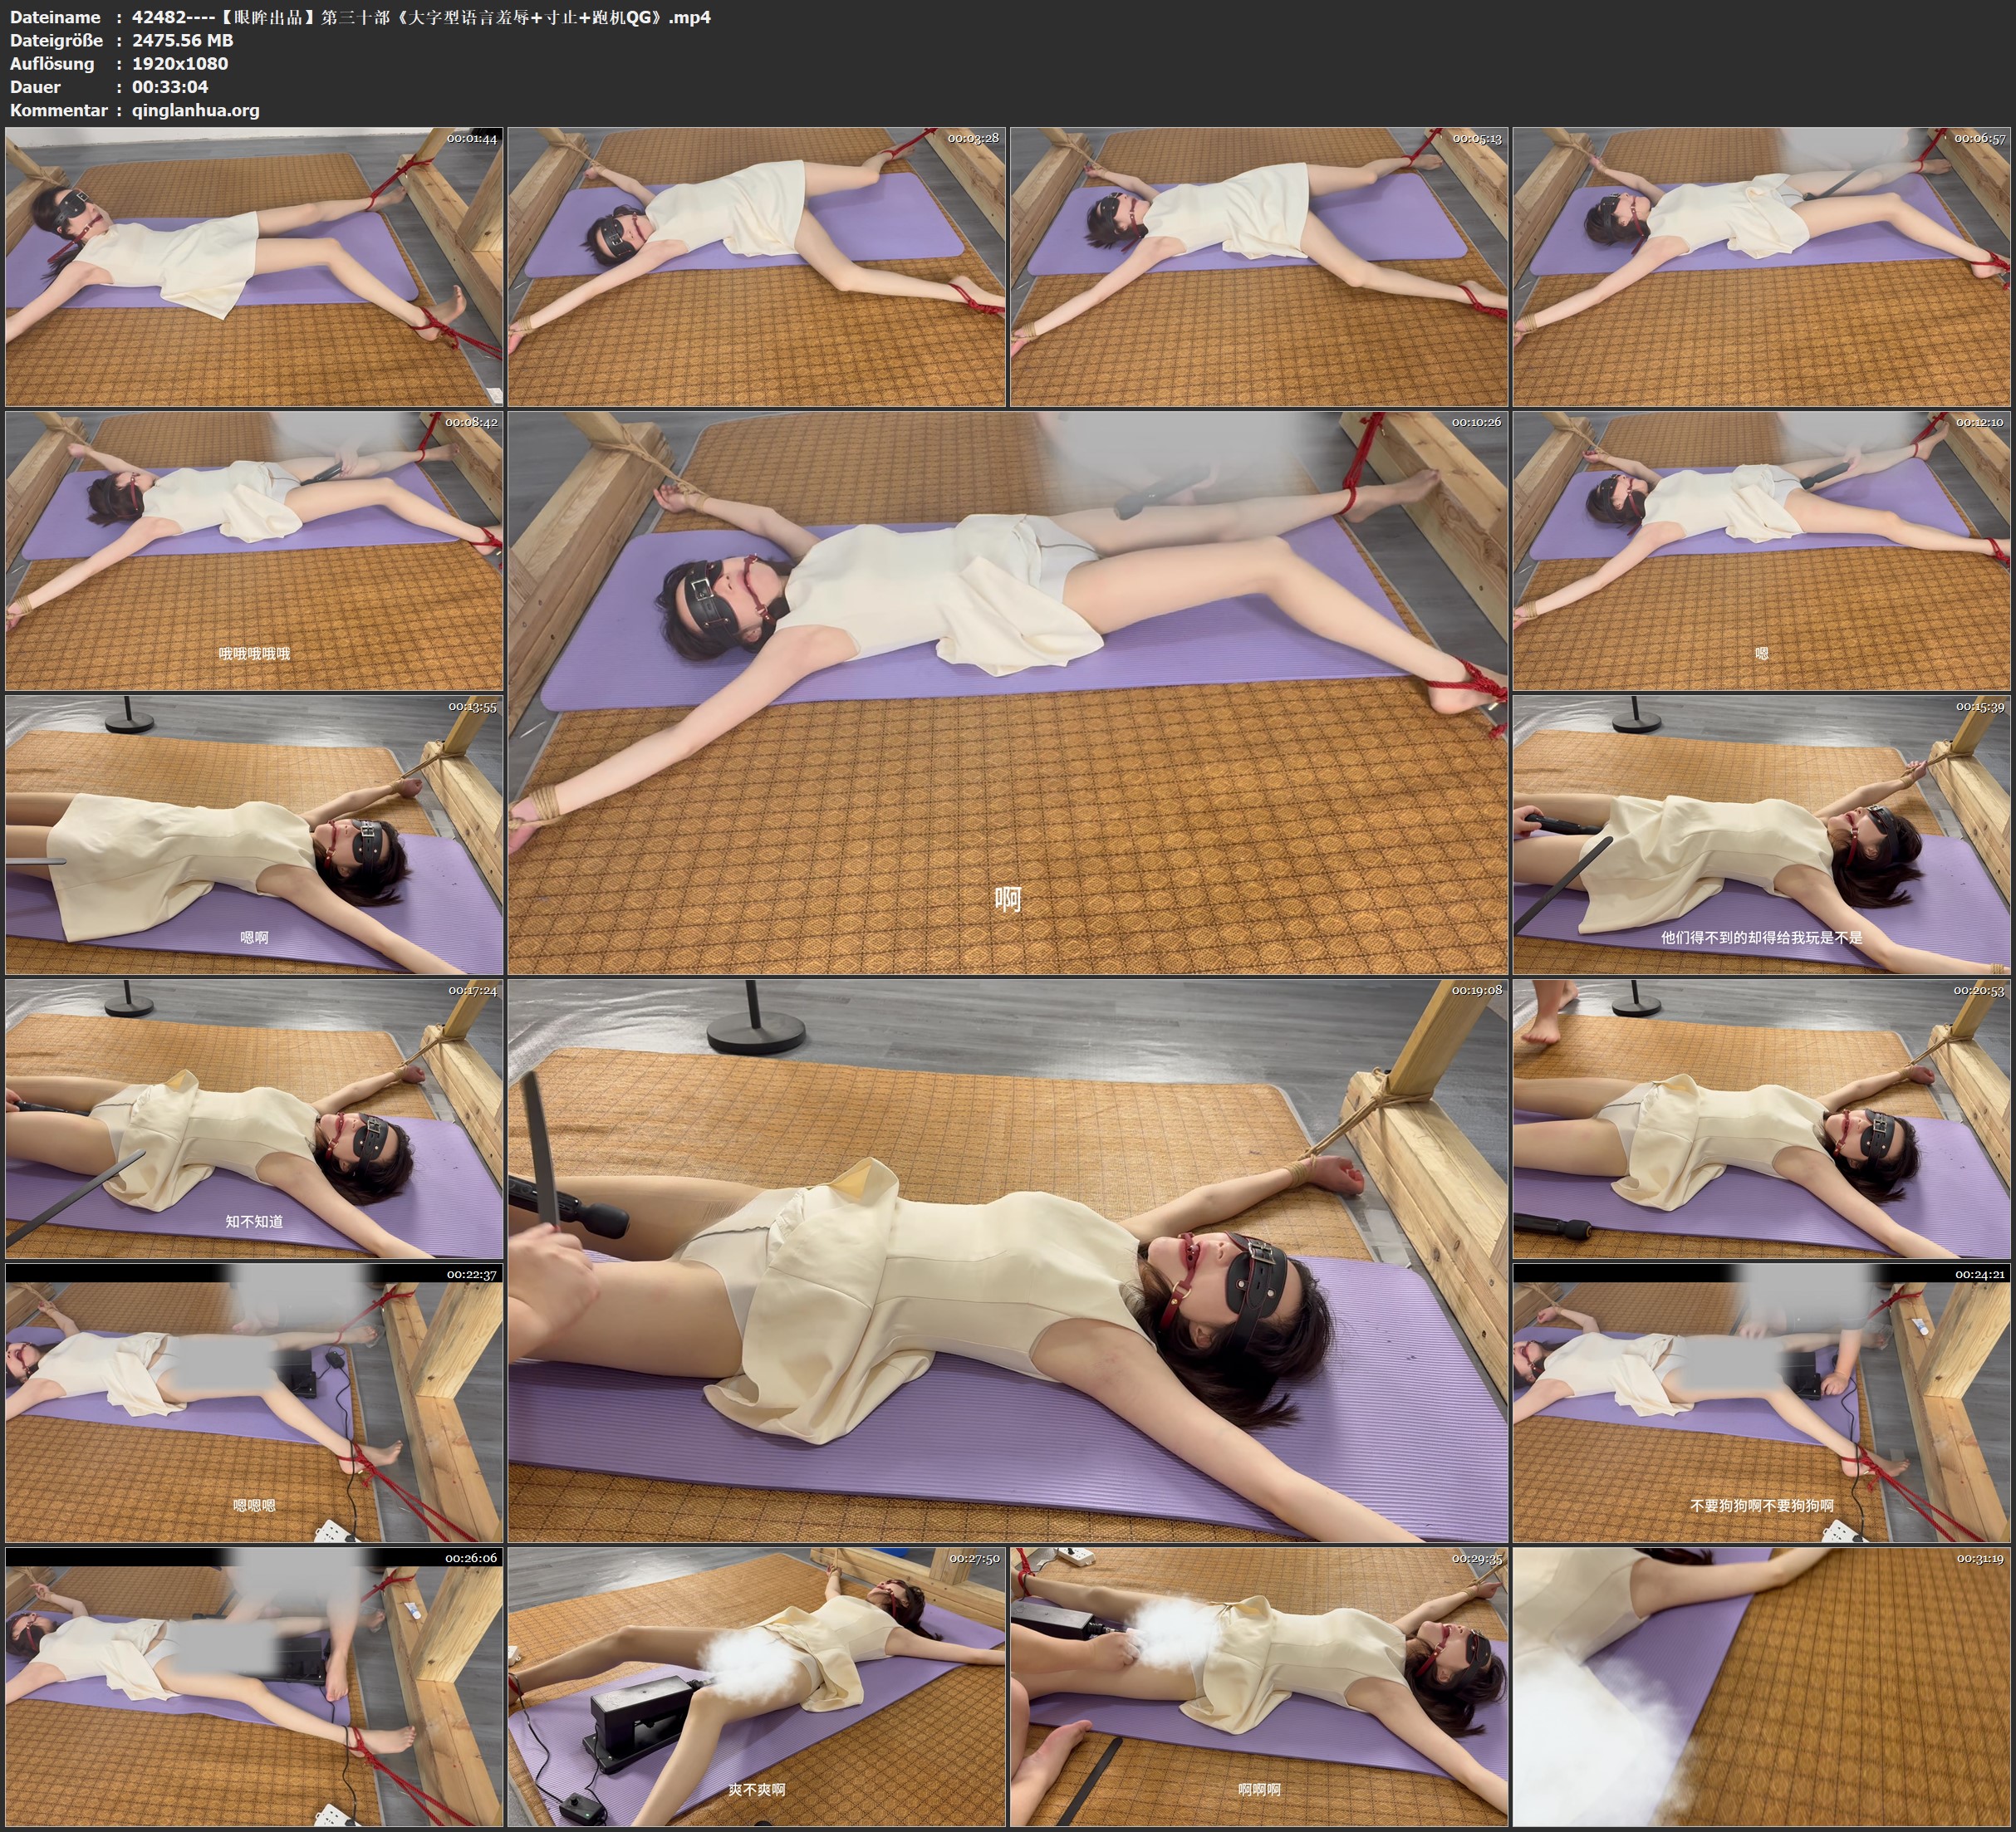Open the frame timestamped 00:12:10
Image resolution: width=2016 pixels, height=1832 pixels.
pos(1761,551)
